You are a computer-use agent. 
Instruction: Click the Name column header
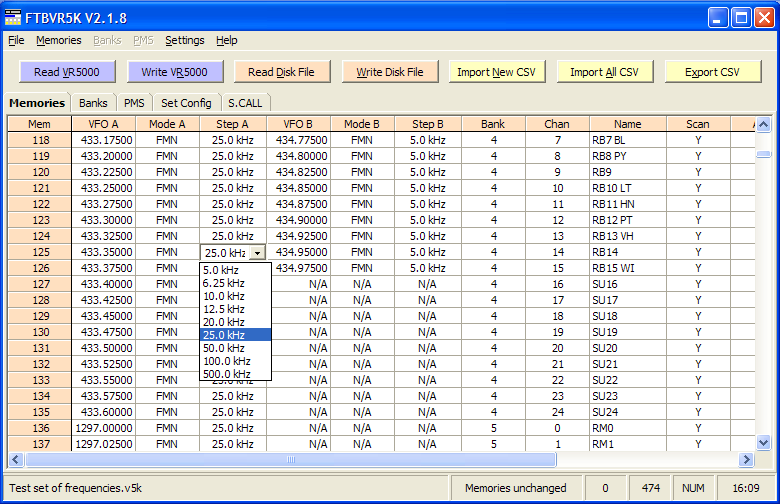pos(628,124)
